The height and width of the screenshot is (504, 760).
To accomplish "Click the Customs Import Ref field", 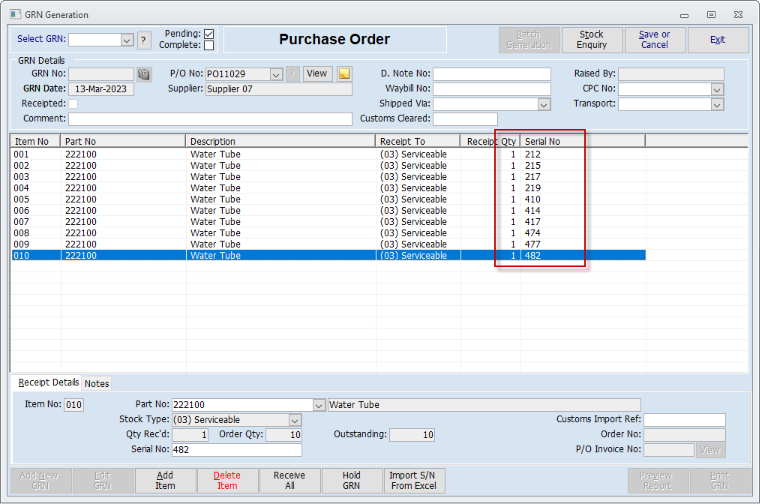I will click(684, 420).
